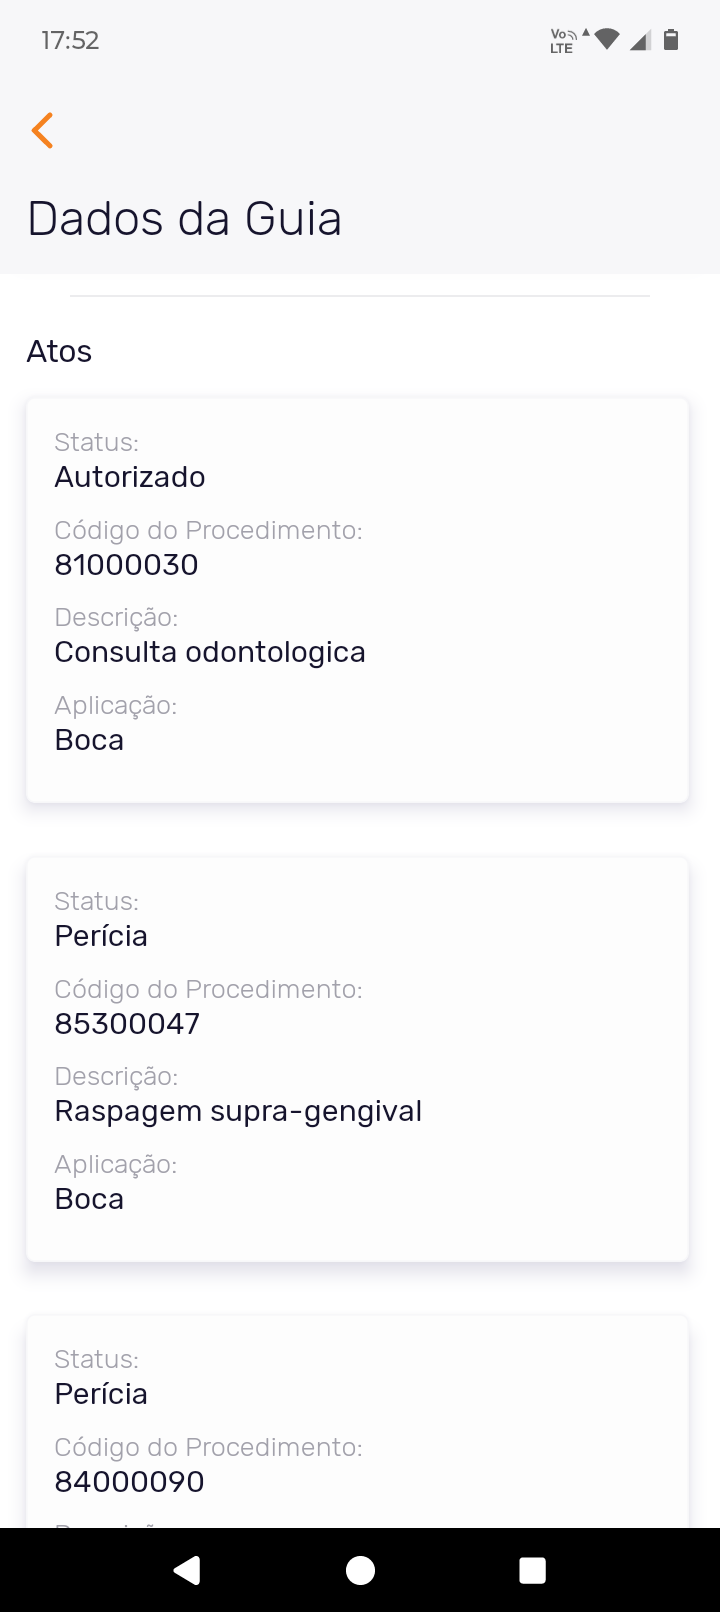Tap the Dados da Guia title
Viewport: 720px width, 1612px height.
[184, 219]
